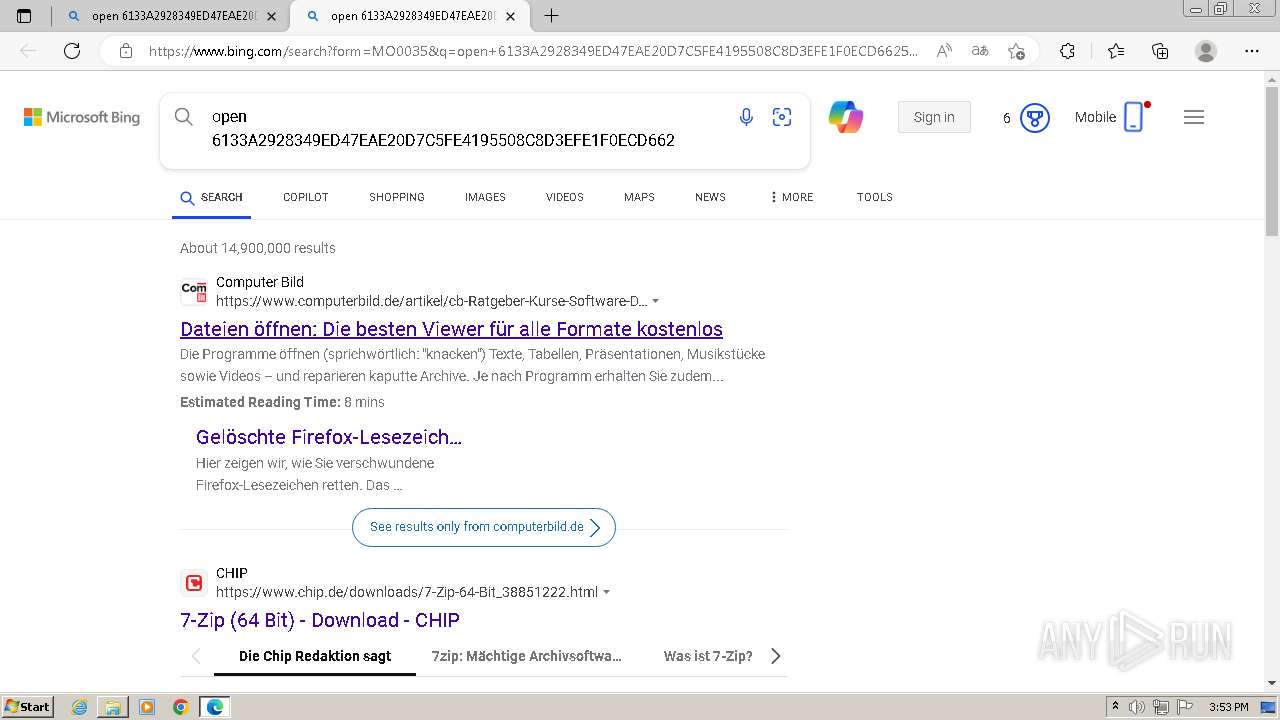Open the Rewards trophy icon
1280x720 pixels.
pyautogui.click(x=1034, y=118)
